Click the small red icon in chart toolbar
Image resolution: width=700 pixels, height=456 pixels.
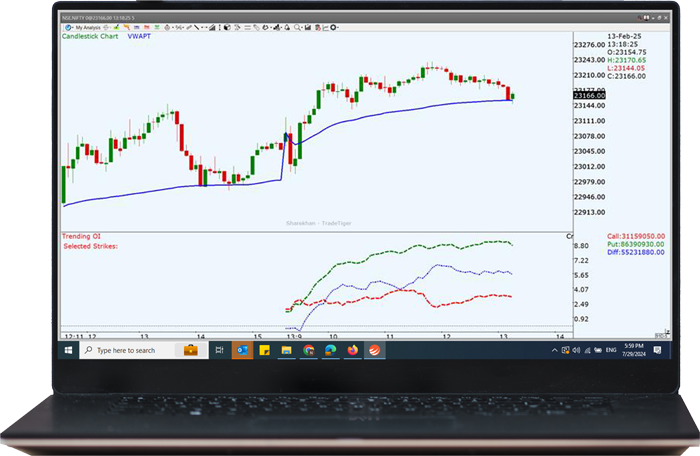click(146, 28)
